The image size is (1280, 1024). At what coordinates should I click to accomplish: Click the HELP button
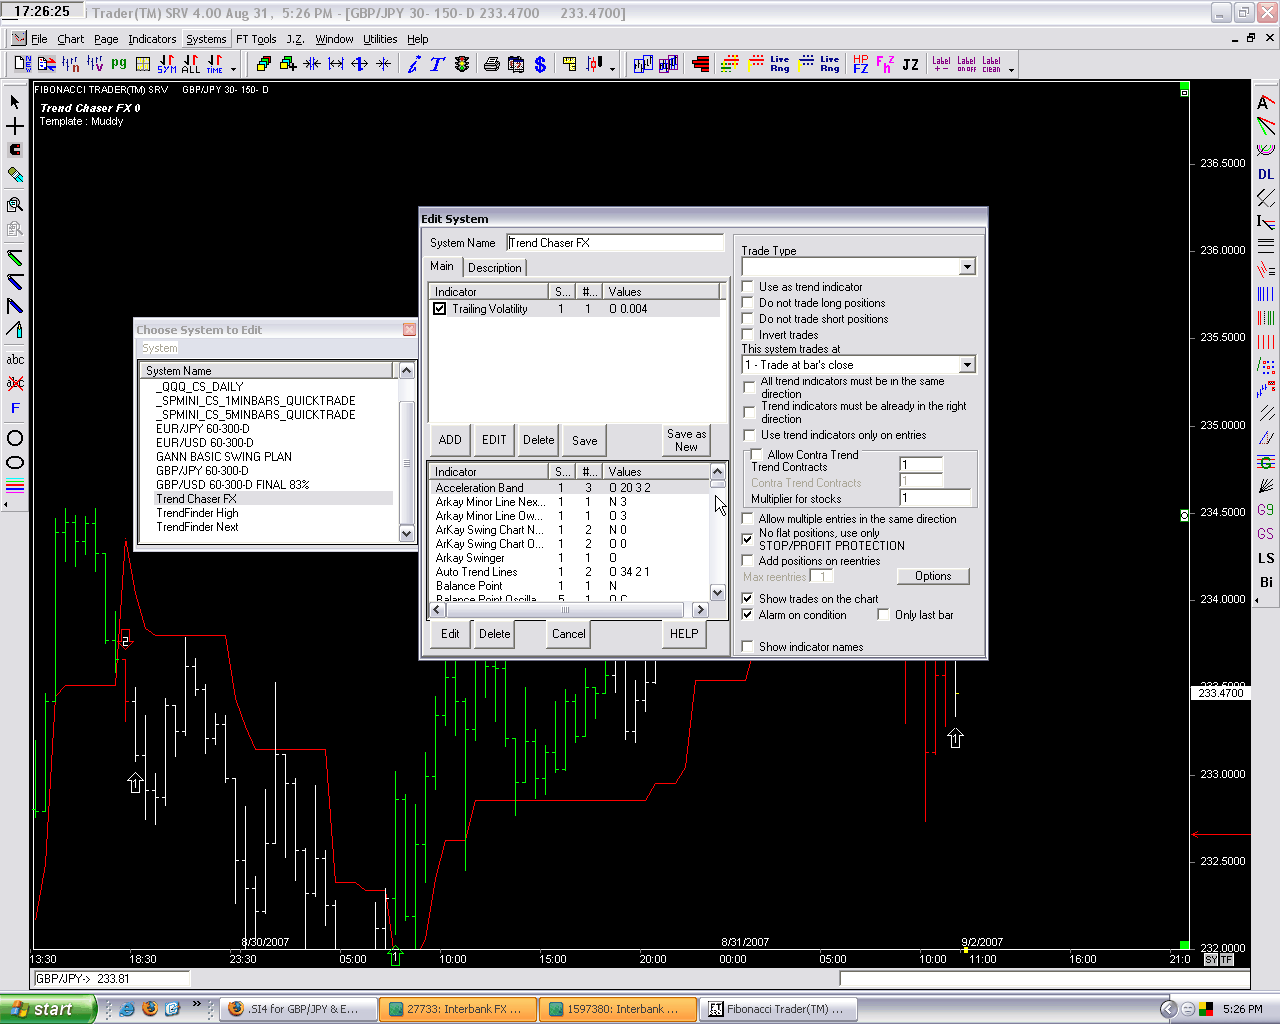pos(684,634)
